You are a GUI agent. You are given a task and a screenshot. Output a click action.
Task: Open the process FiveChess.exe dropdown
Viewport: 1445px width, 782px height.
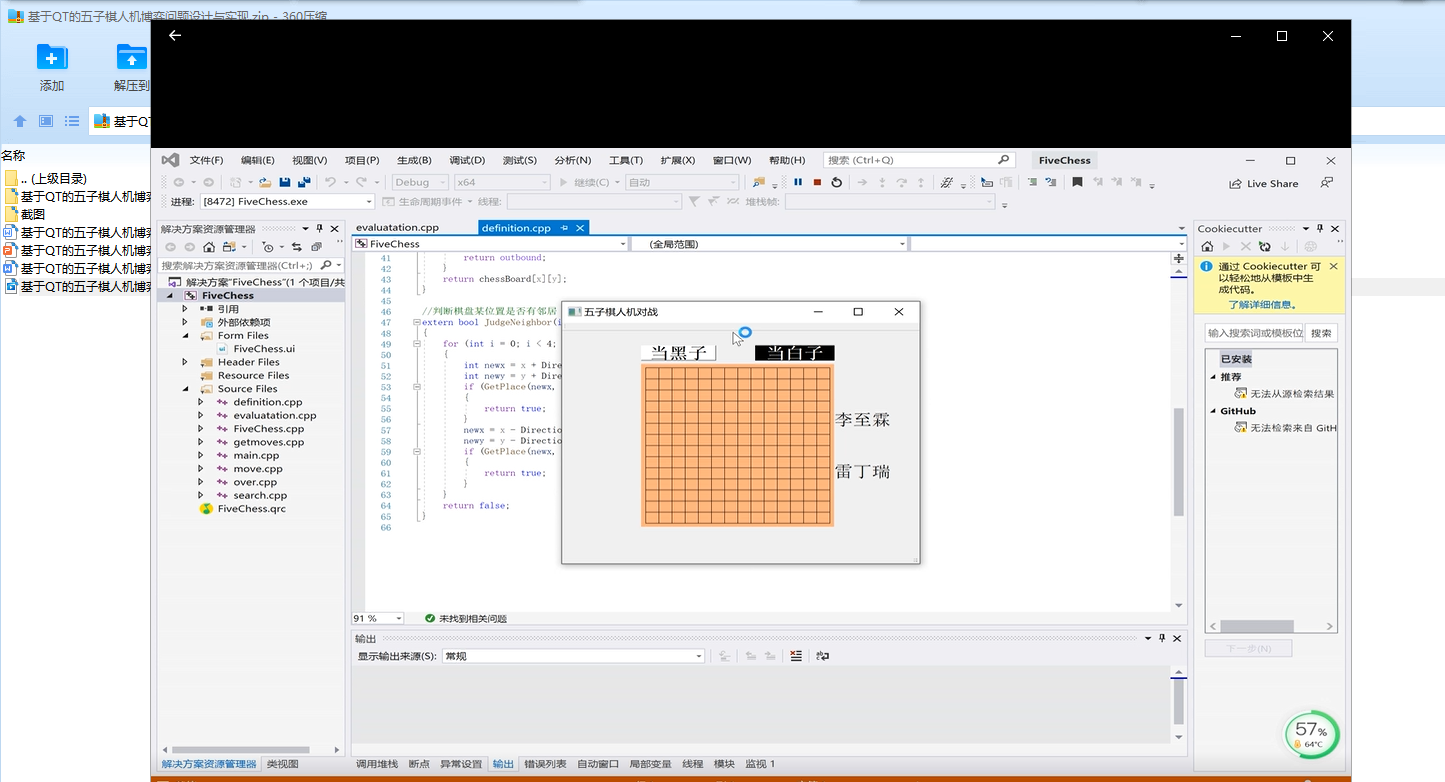pos(286,201)
